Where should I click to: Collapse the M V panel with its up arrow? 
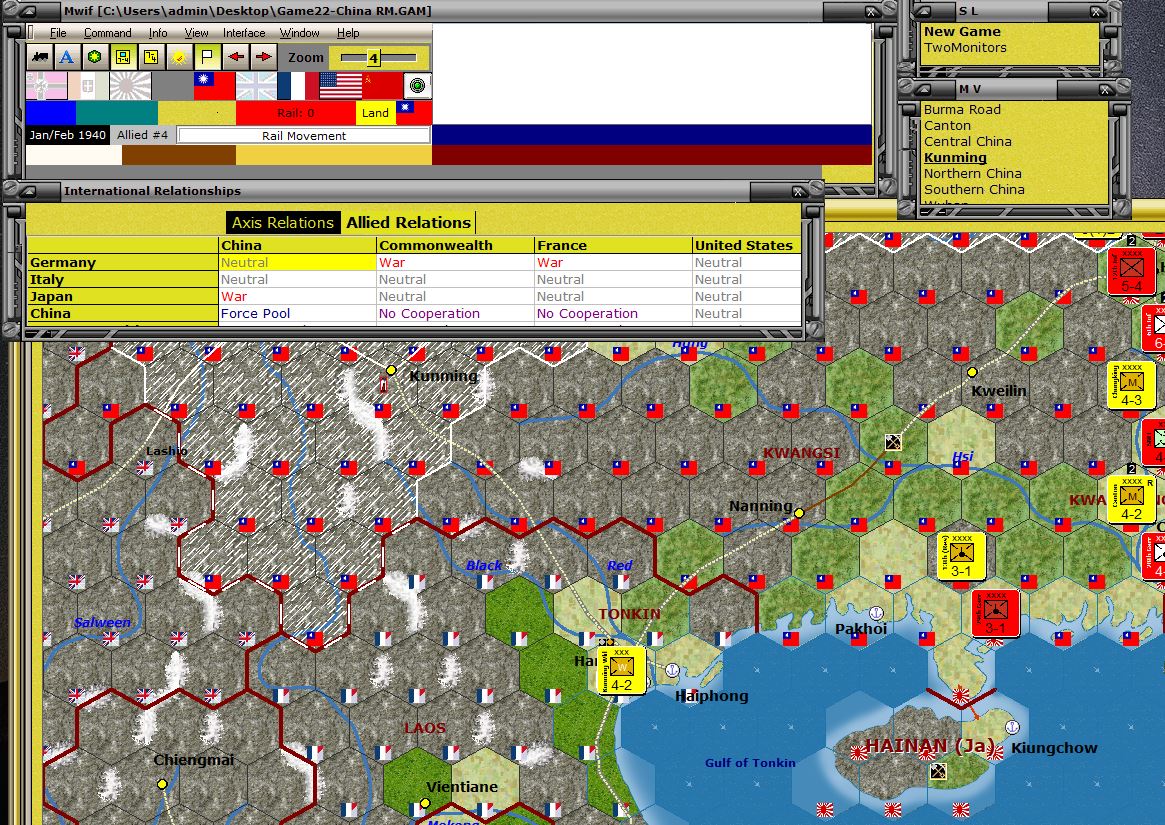(924, 89)
